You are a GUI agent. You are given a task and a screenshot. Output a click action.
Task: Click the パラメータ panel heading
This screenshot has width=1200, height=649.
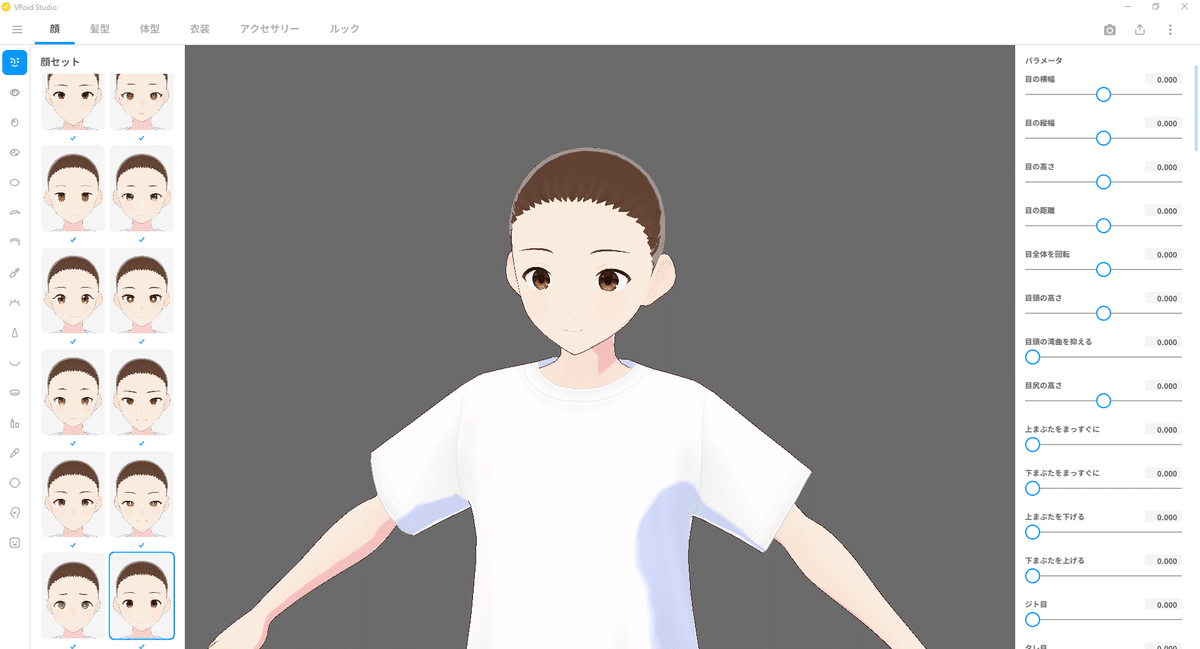pyautogui.click(x=1044, y=61)
